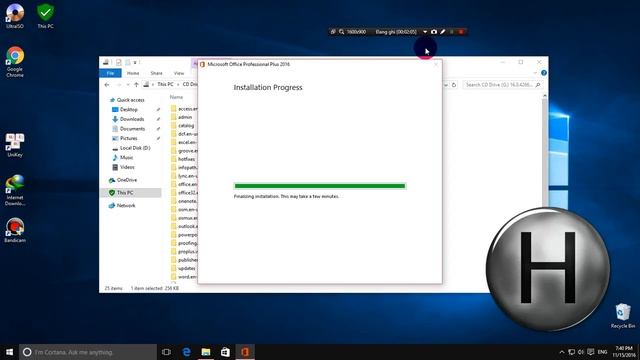640x360 pixels.
Task: Expand the address bar history dropdown
Action: pyautogui.click(x=446, y=84)
